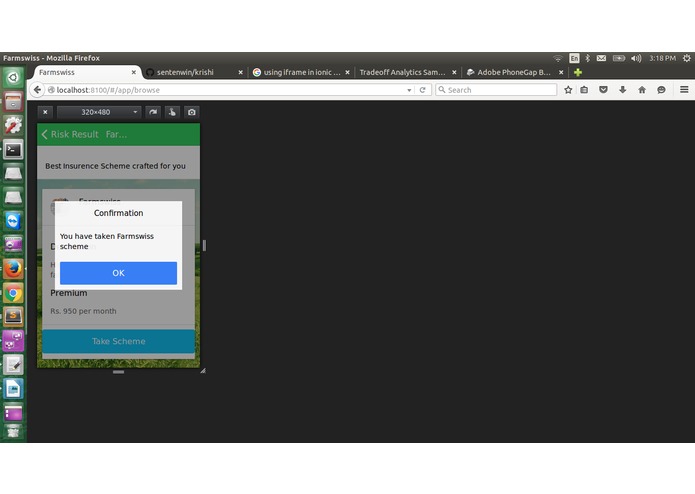Open the Downloads arrow icon
This screenshot has width=695, height=494.
pyautogui.click(x=623, y=90)
